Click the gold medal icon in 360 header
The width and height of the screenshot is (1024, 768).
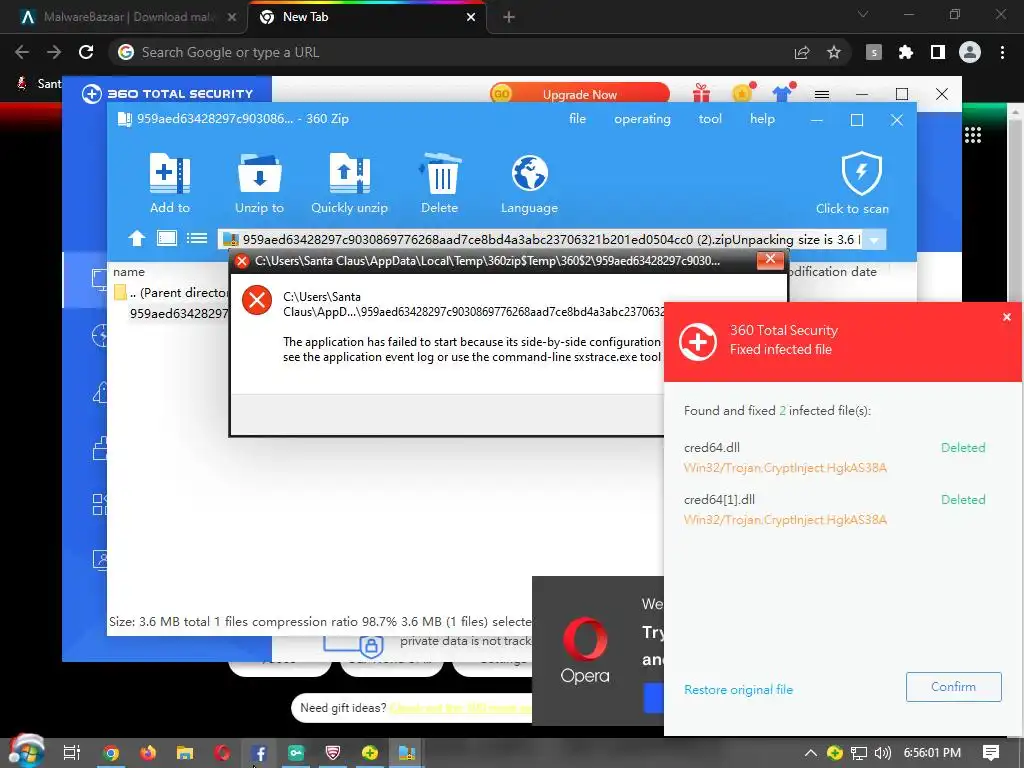[742, 93]
